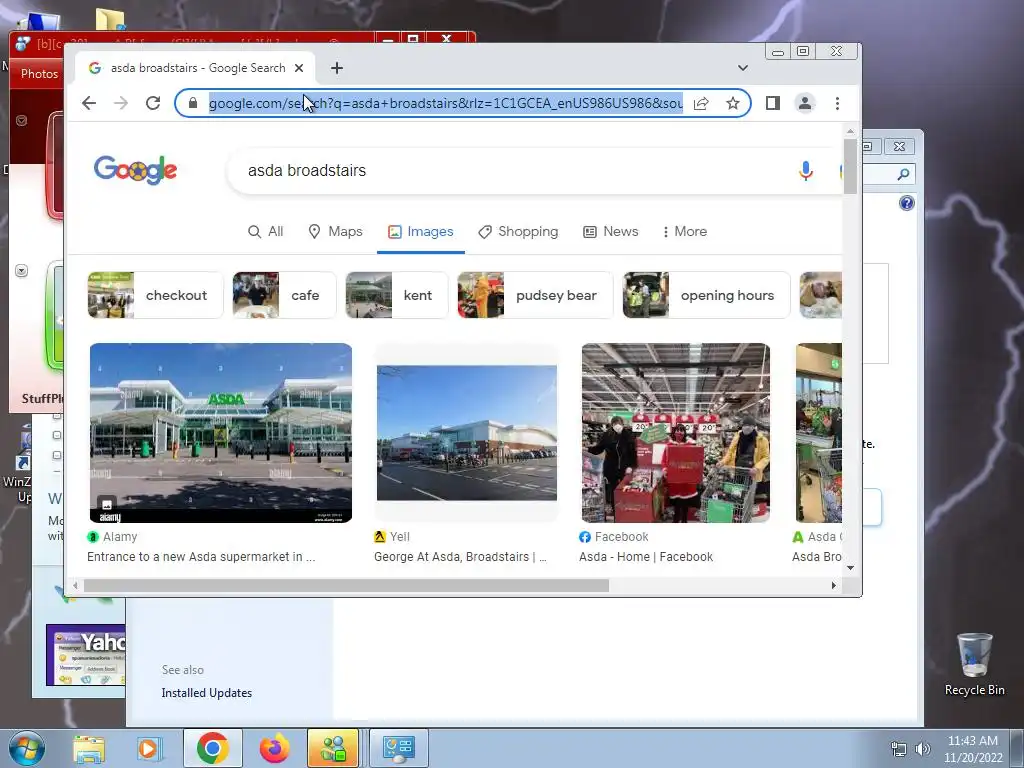Image resolution: width=1024 pixels, height=768 pixels.
Task: Click the horizontal scrollbar right arrow
Action: 833,585
